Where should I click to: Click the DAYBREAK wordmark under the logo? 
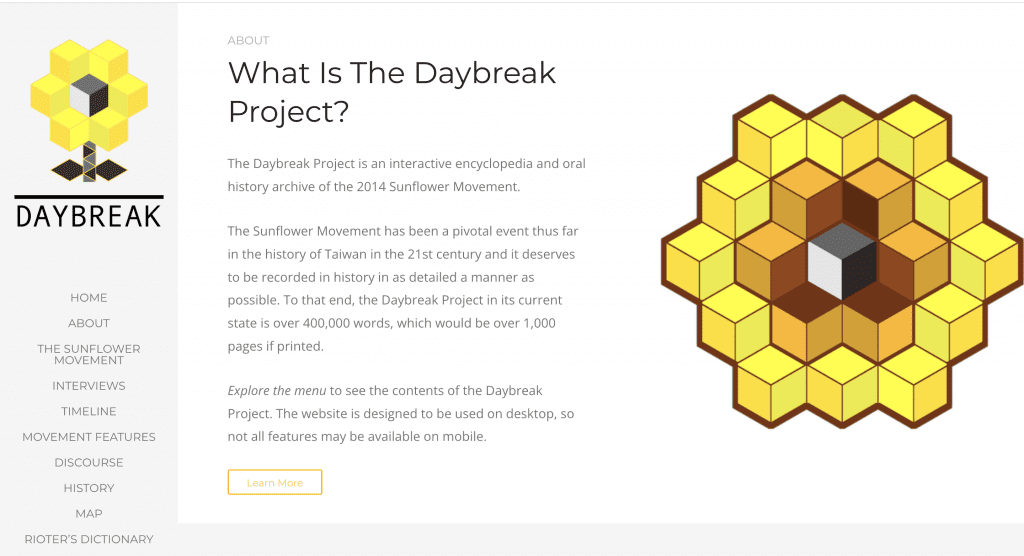pos(89,214)
